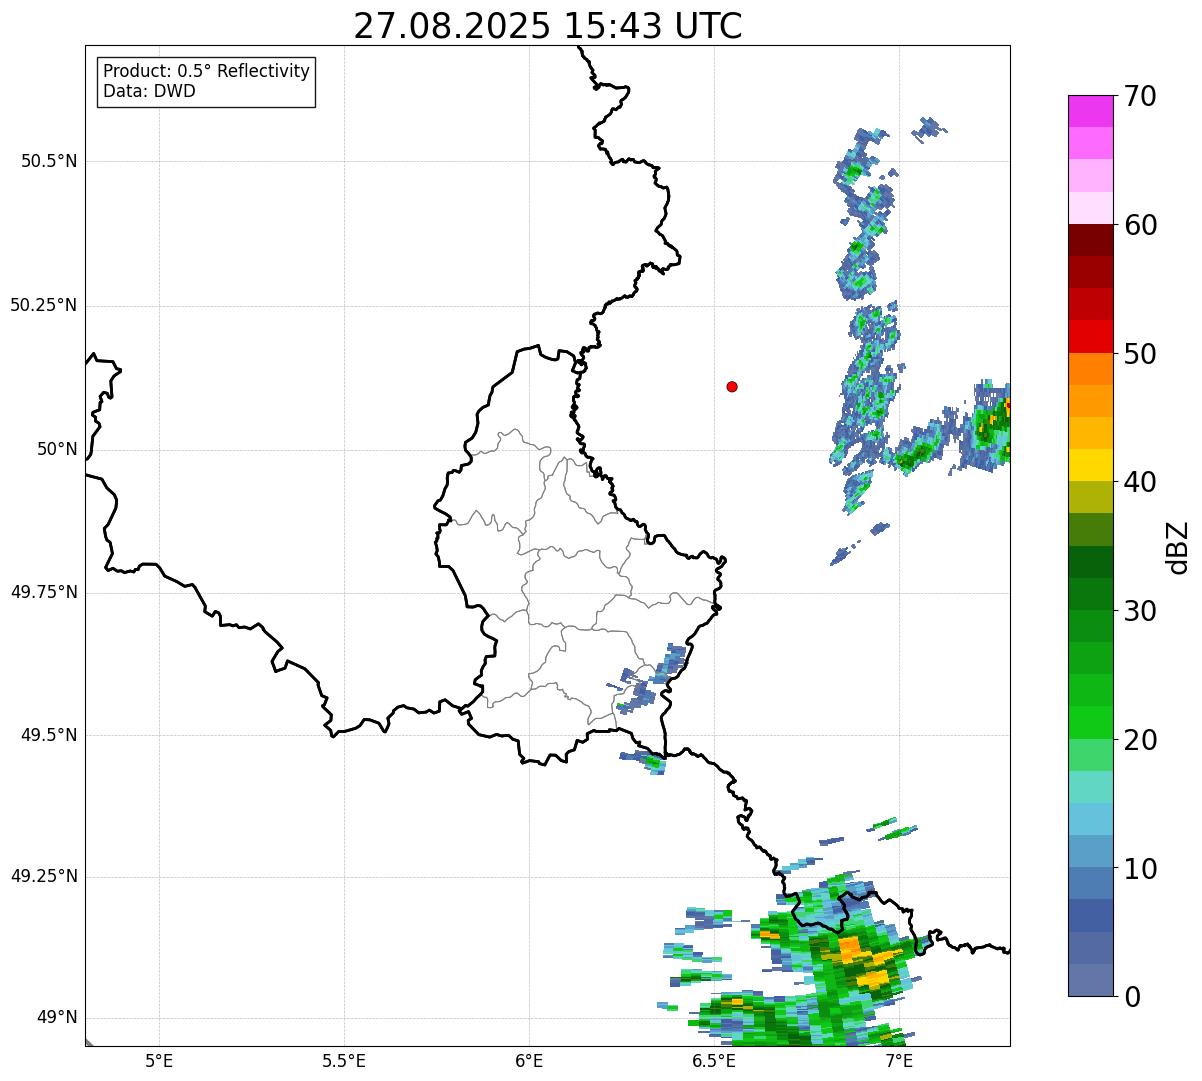Click the colorbar tick label 40

pyautogui.click(x=1140, y=482)
